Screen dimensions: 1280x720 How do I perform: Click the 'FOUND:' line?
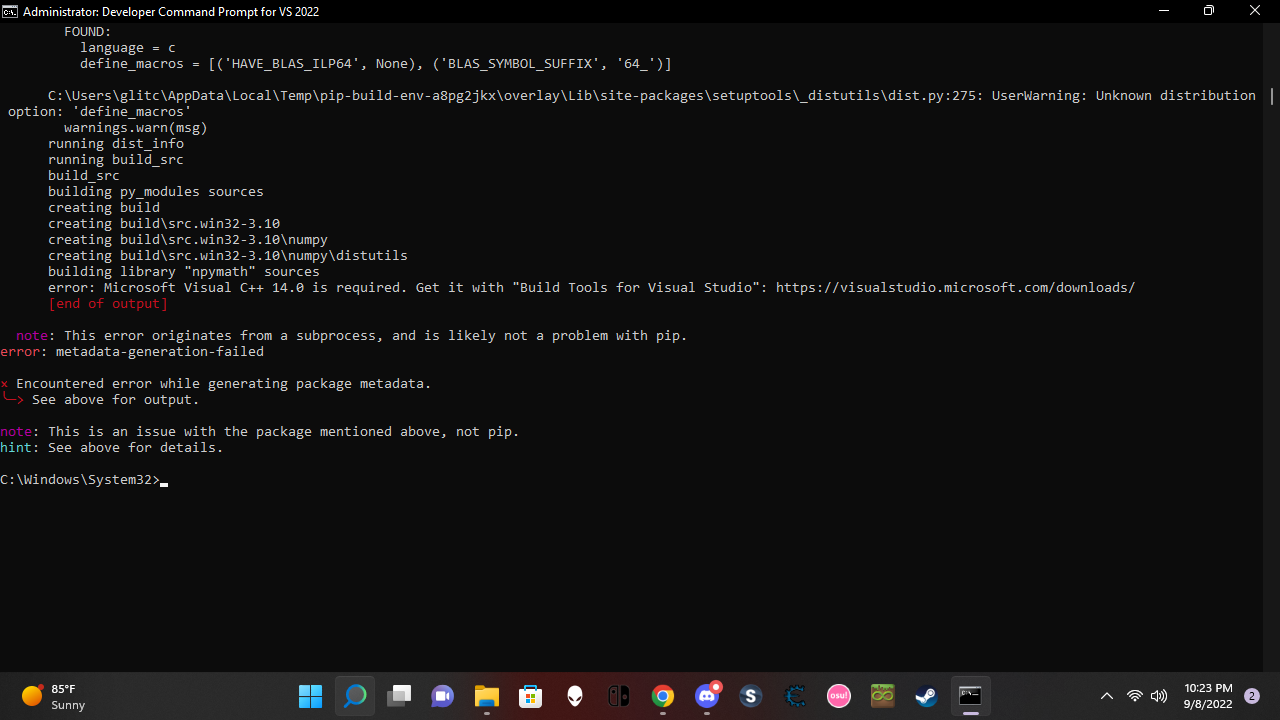88,32
